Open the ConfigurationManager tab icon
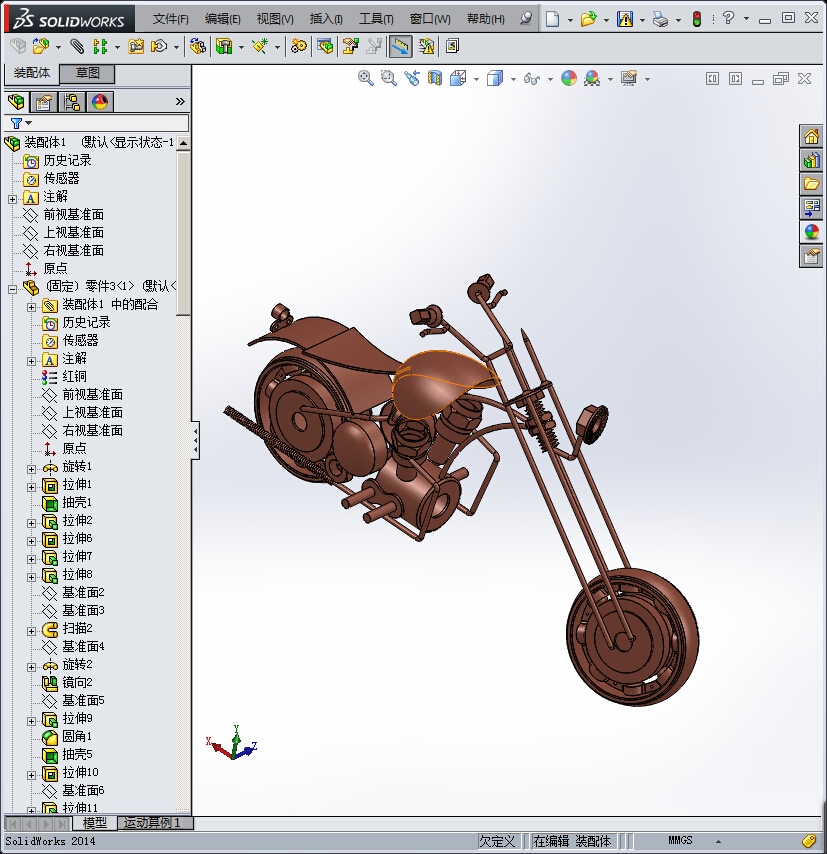 [72, 102]
